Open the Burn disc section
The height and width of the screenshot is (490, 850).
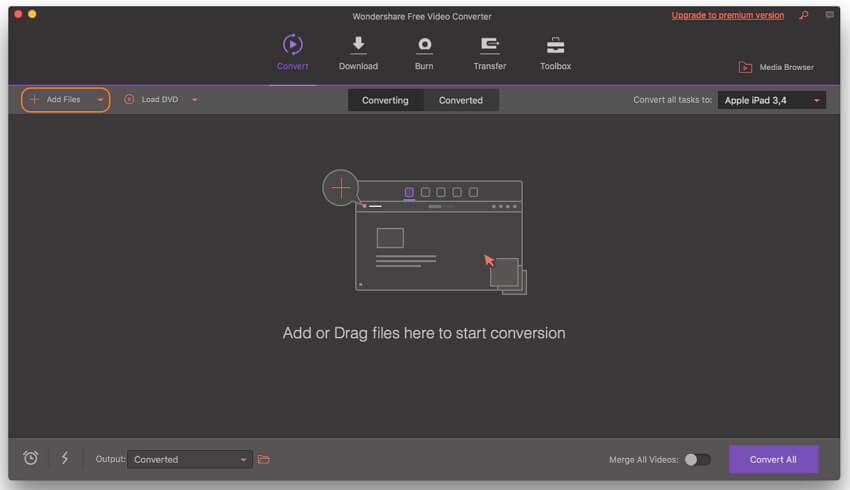point(424,45)
